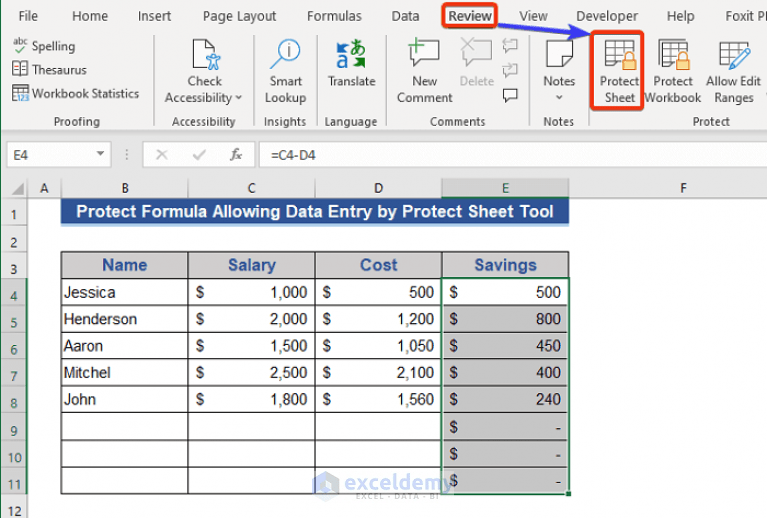
Task: Open the Thesaurus tool
Action: 49,69
